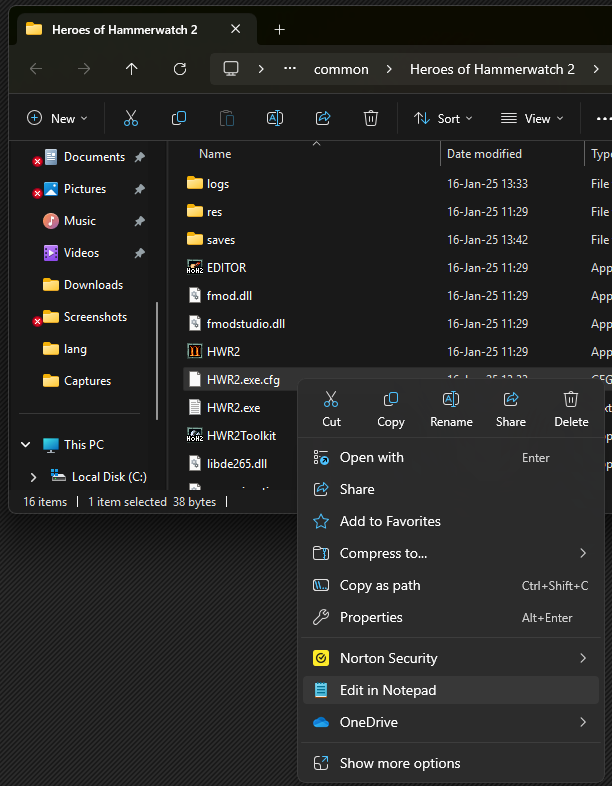Click the Copy icon in Explorer toolbar

click(178, 118)
